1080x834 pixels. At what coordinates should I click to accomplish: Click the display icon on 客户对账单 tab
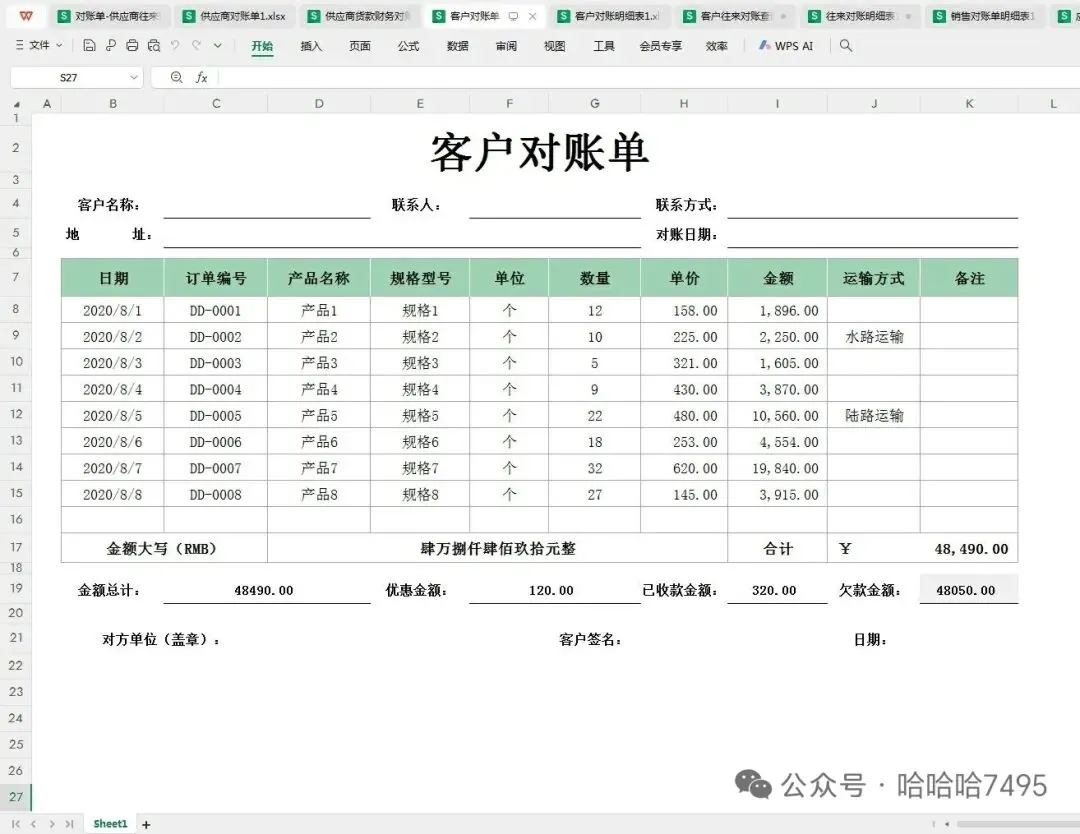pos(513,16)
